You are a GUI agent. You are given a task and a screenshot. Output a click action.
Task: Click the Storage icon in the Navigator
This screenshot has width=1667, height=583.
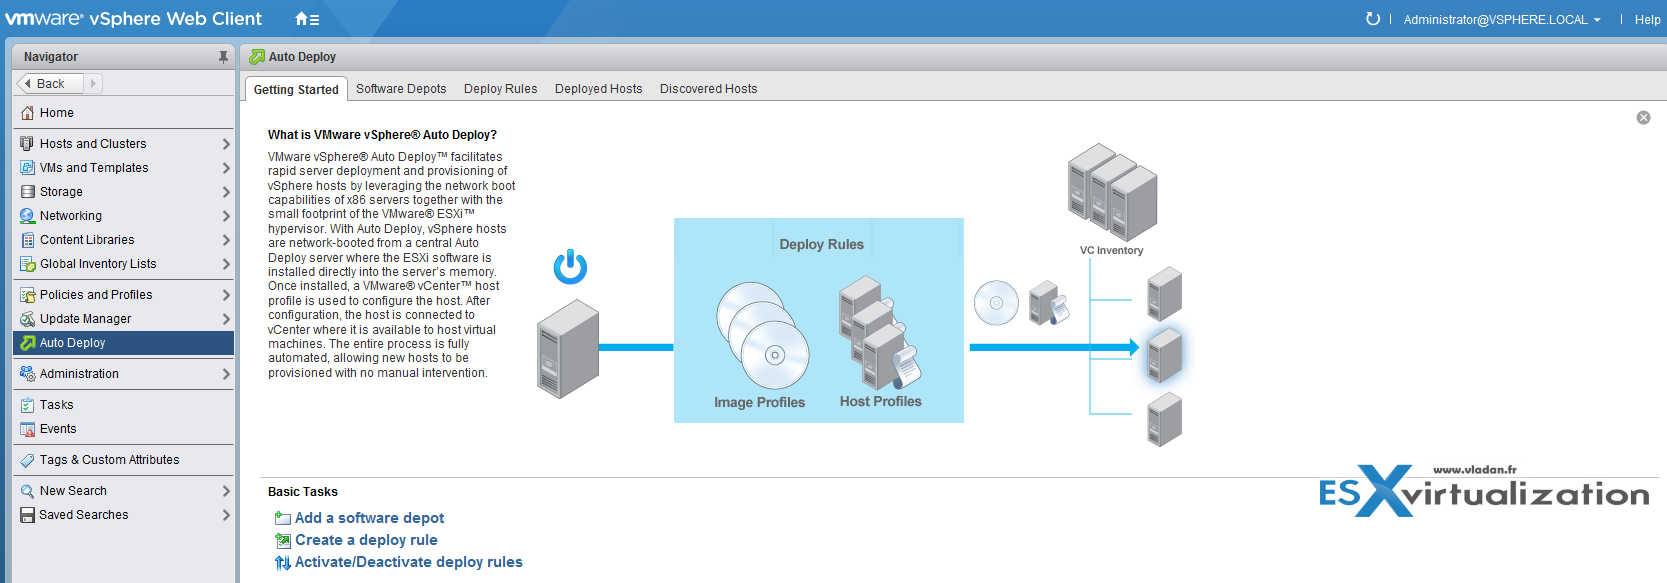pos(28,192)
